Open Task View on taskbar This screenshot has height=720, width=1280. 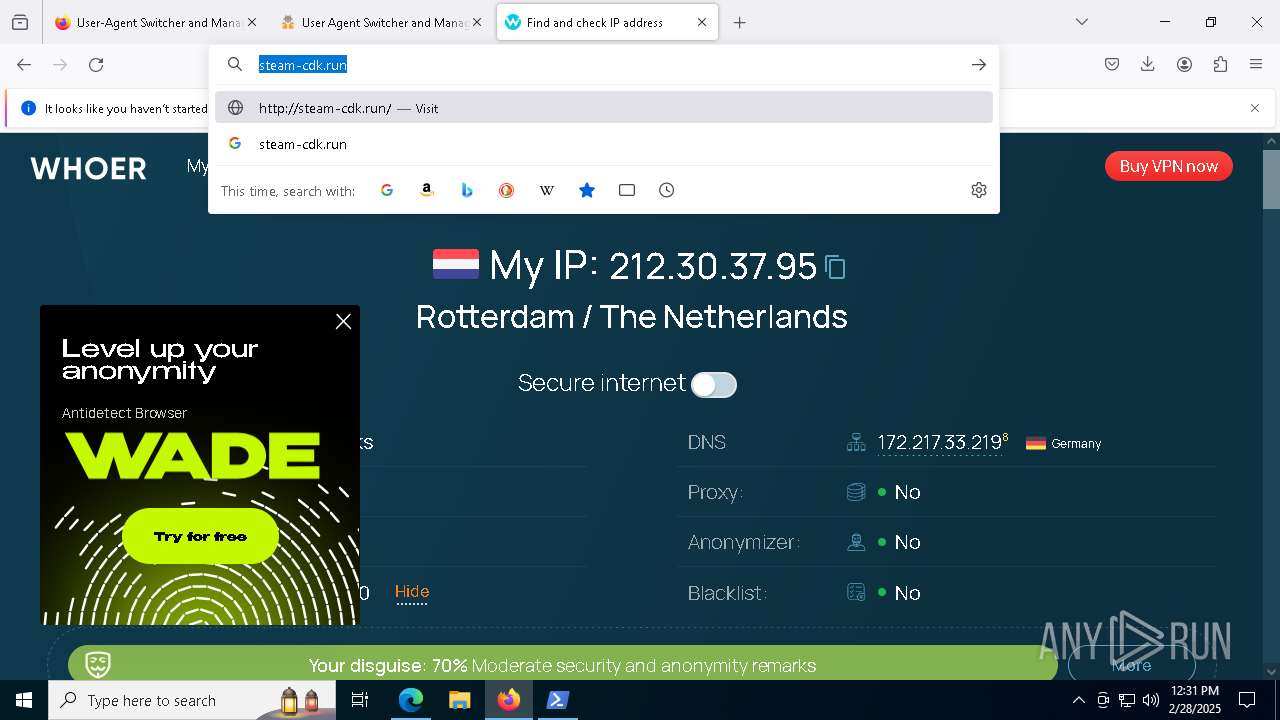[x=360, y=700]
